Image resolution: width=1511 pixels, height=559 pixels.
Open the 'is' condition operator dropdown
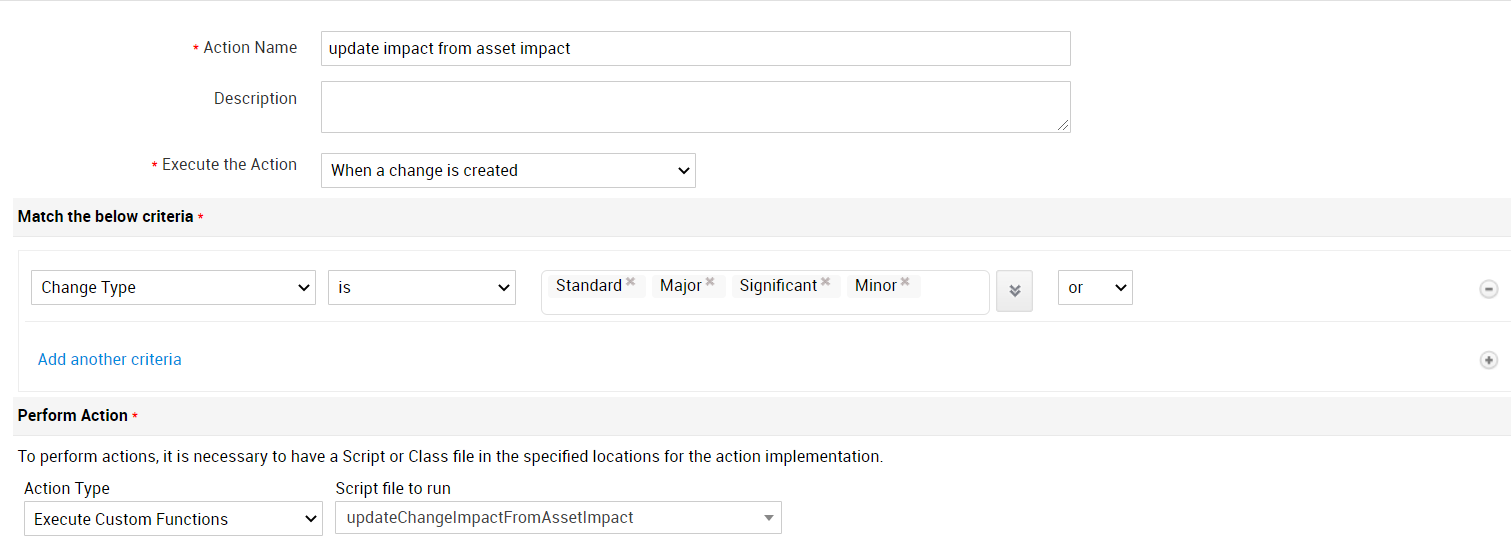pyautogui.click(x=421, y=288)
